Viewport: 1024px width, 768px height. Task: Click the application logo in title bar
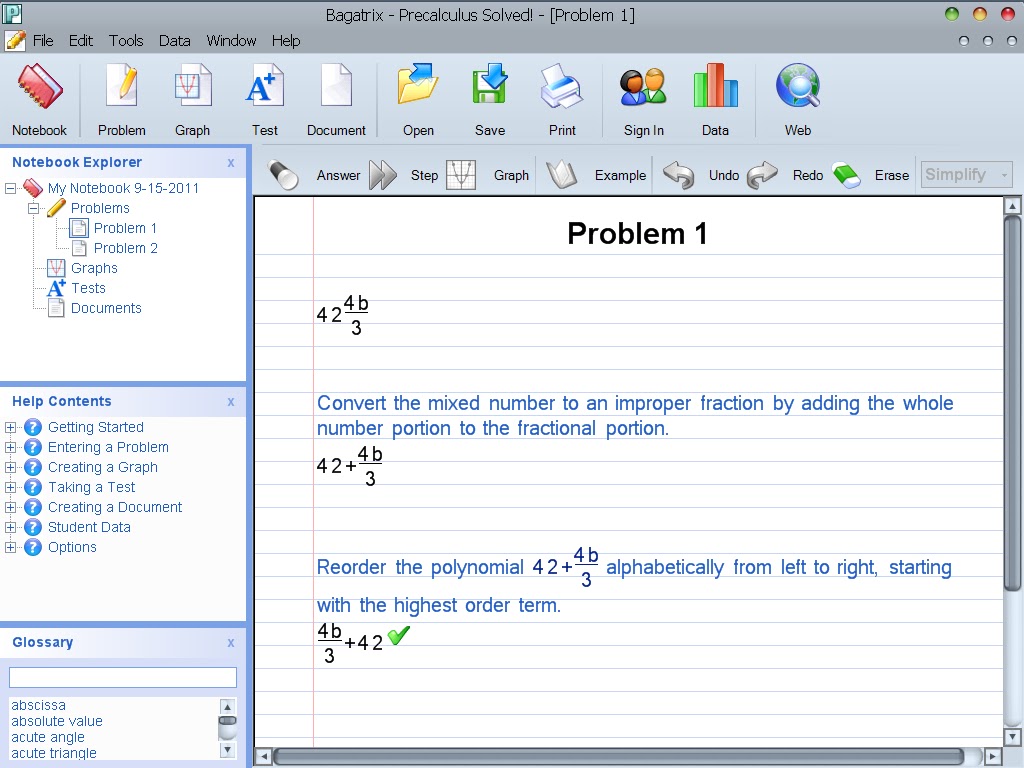pos(12,14)
